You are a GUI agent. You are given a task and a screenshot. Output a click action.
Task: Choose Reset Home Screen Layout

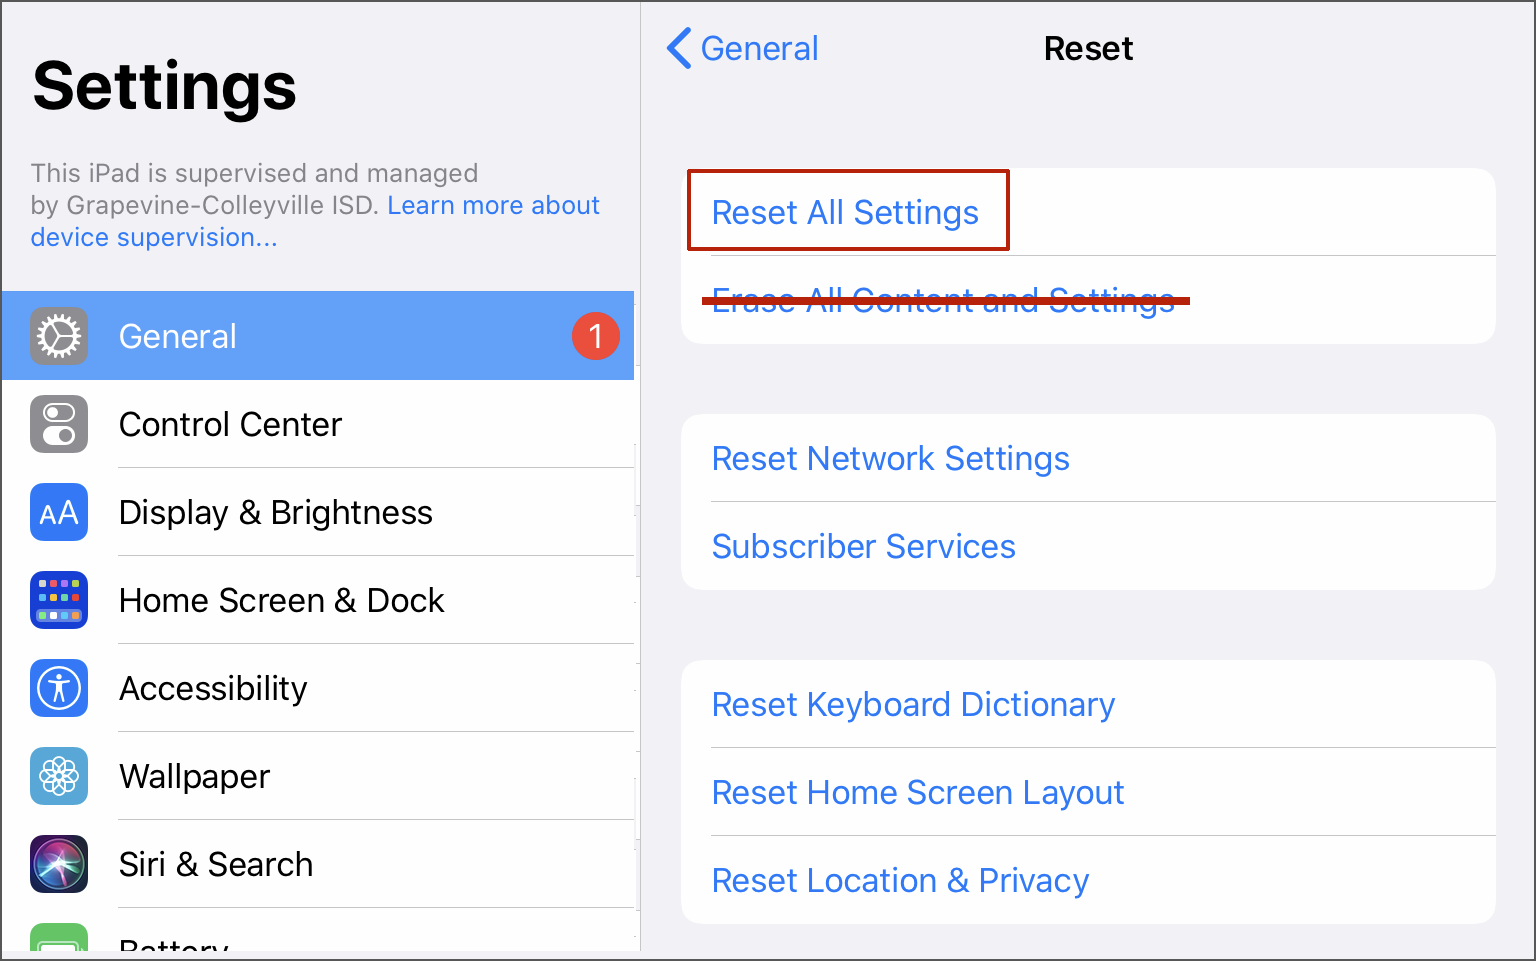coord(917,792)
